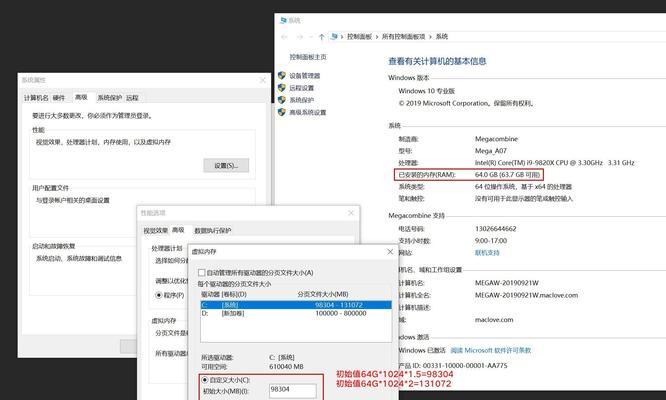Click full name MEGAW-20190921W.maclove.com
Screen dimensions: 666x400
click(526, 295)
